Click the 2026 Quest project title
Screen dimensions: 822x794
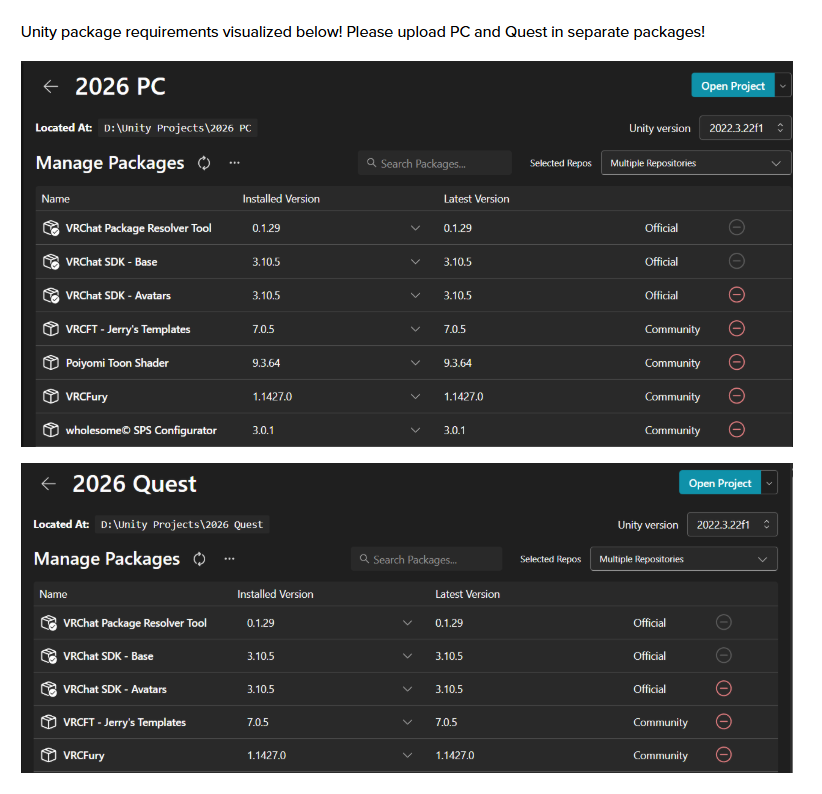click(134, 484)
